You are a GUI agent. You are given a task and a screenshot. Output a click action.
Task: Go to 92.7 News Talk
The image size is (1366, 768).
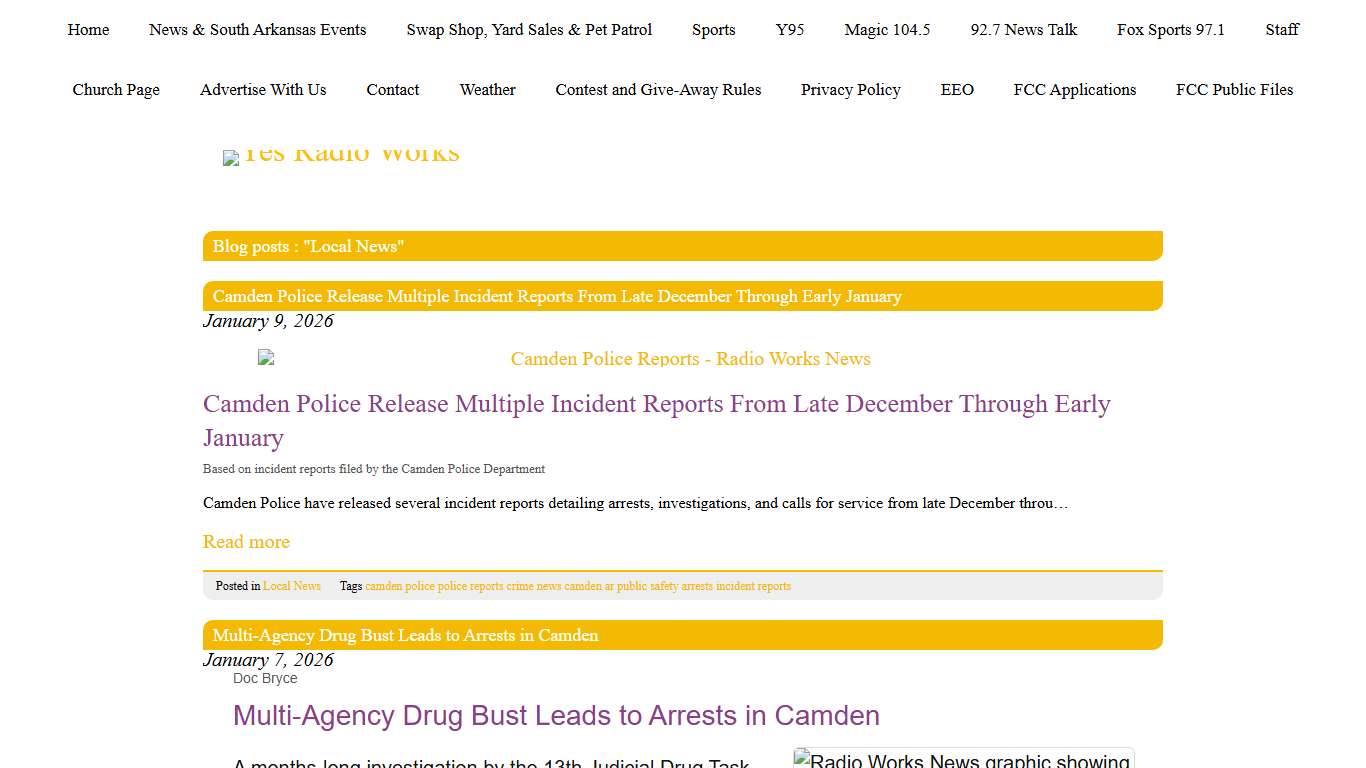click(x=1023, y=30)
